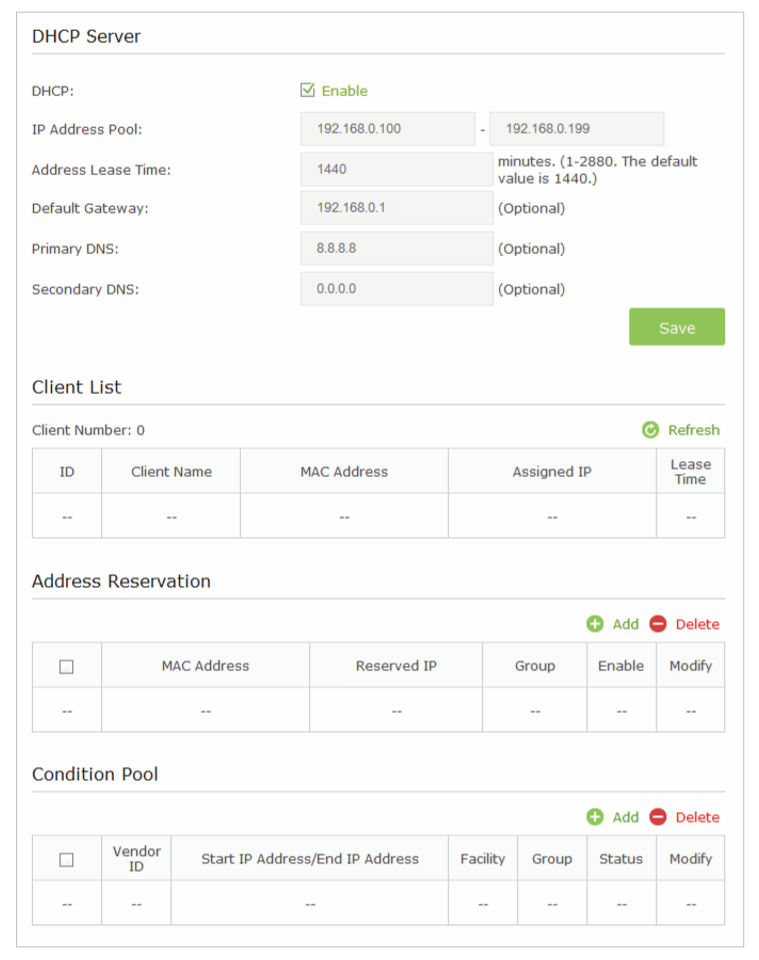Click Add link in Address Reservation

[x=625, y=624]
